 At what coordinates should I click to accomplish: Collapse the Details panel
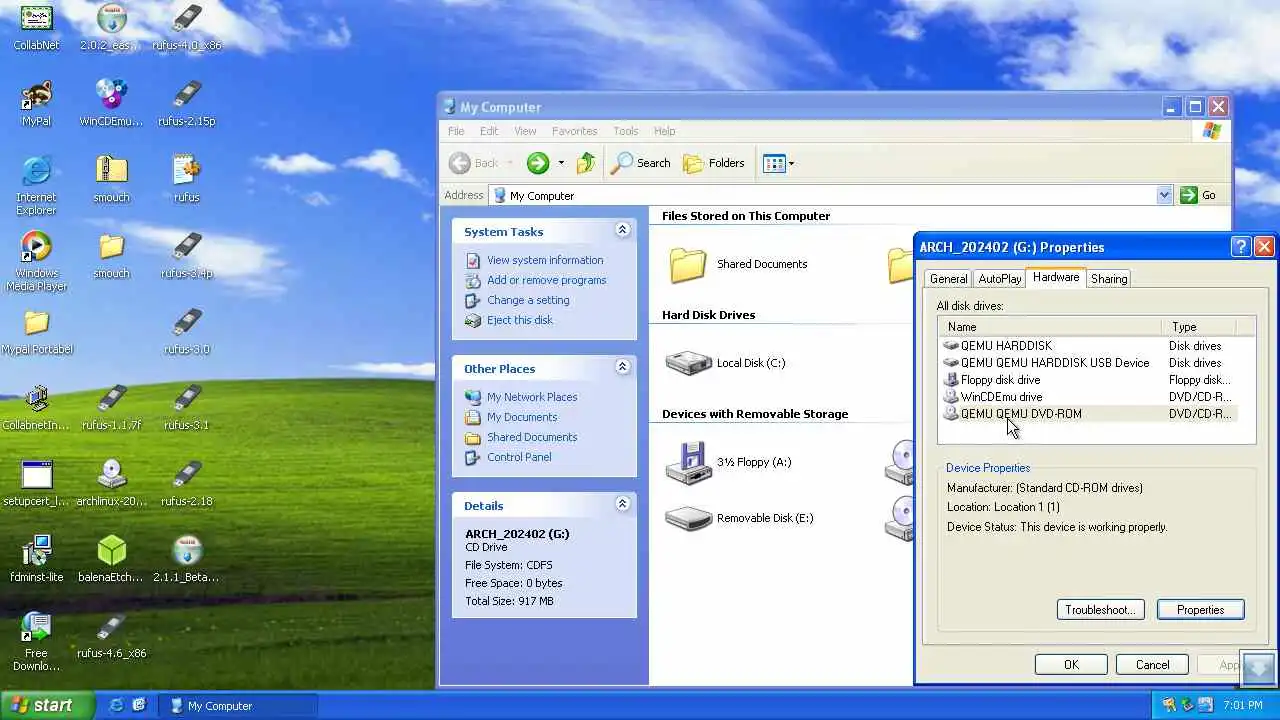click(x=622, y=504)
